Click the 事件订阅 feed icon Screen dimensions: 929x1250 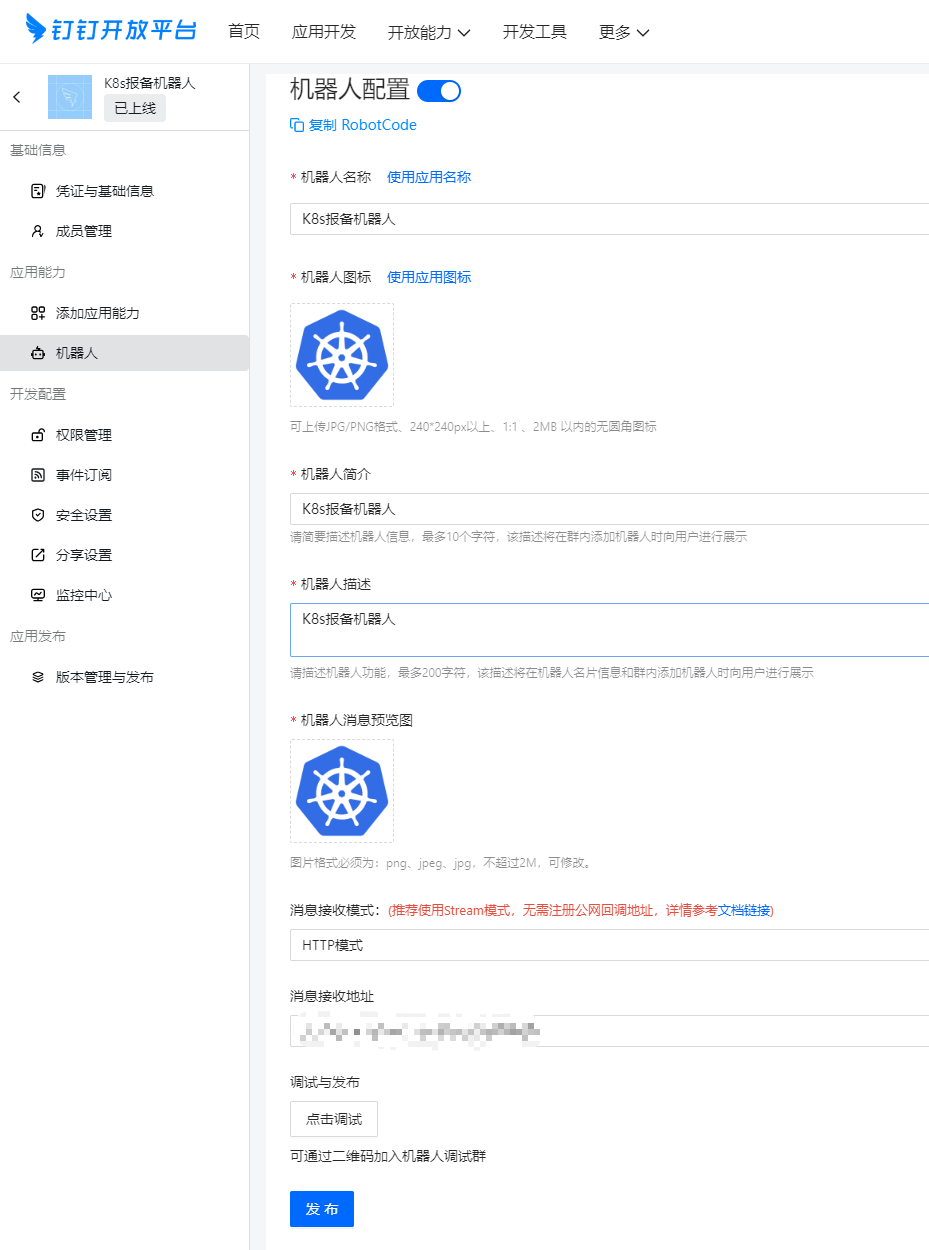tap(38, 475)
